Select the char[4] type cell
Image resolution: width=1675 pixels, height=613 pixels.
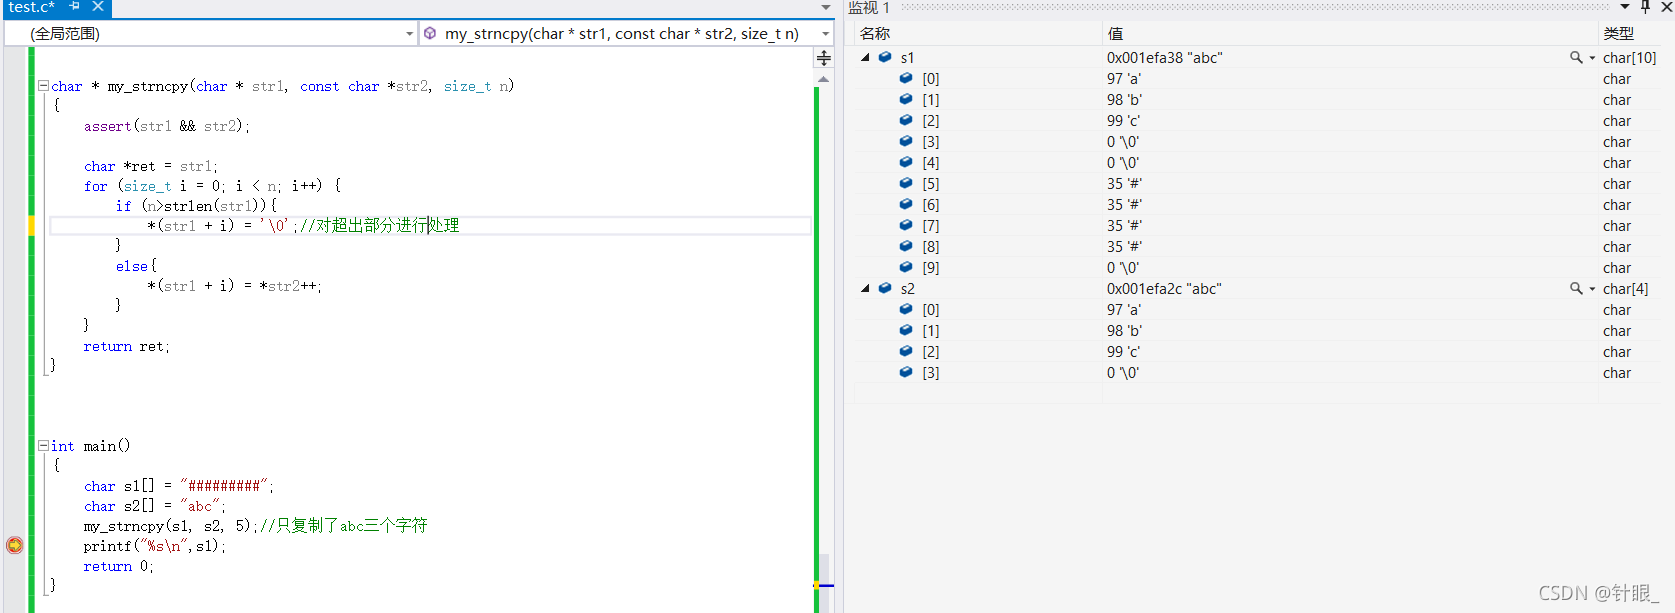point(1625,289)
